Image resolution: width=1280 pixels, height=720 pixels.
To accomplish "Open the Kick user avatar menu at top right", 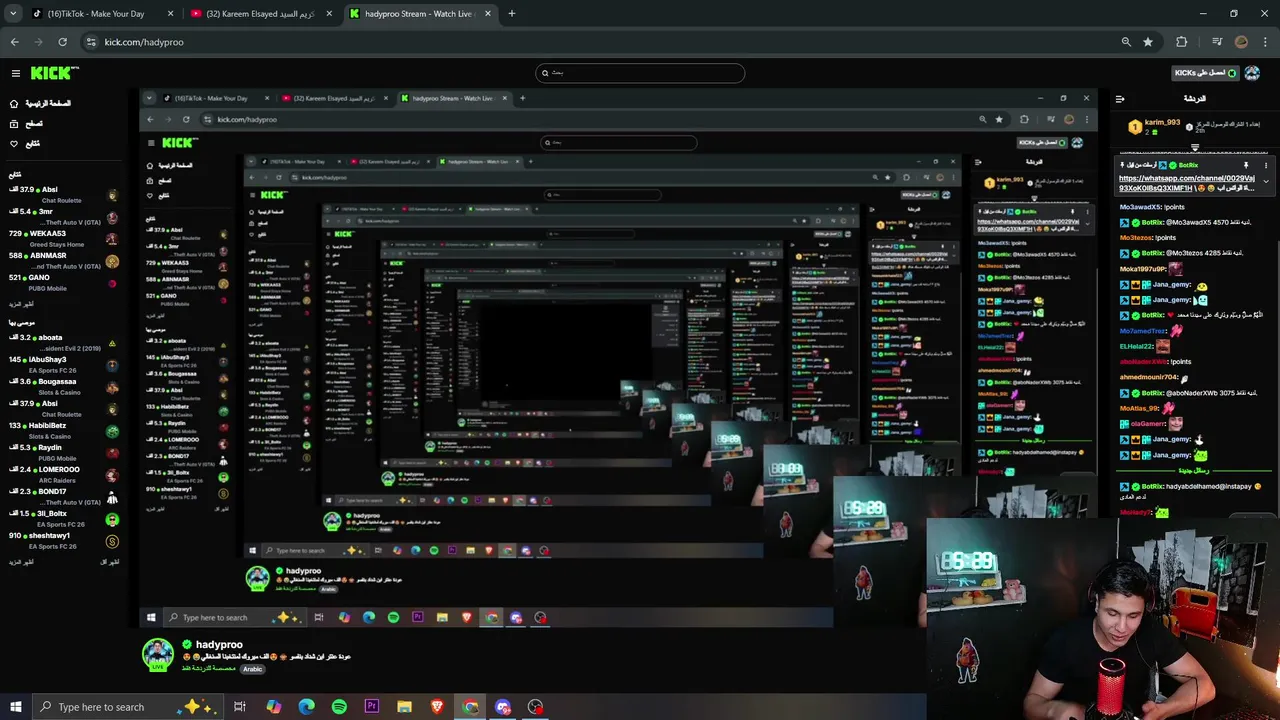I will tap(1254, 73).
